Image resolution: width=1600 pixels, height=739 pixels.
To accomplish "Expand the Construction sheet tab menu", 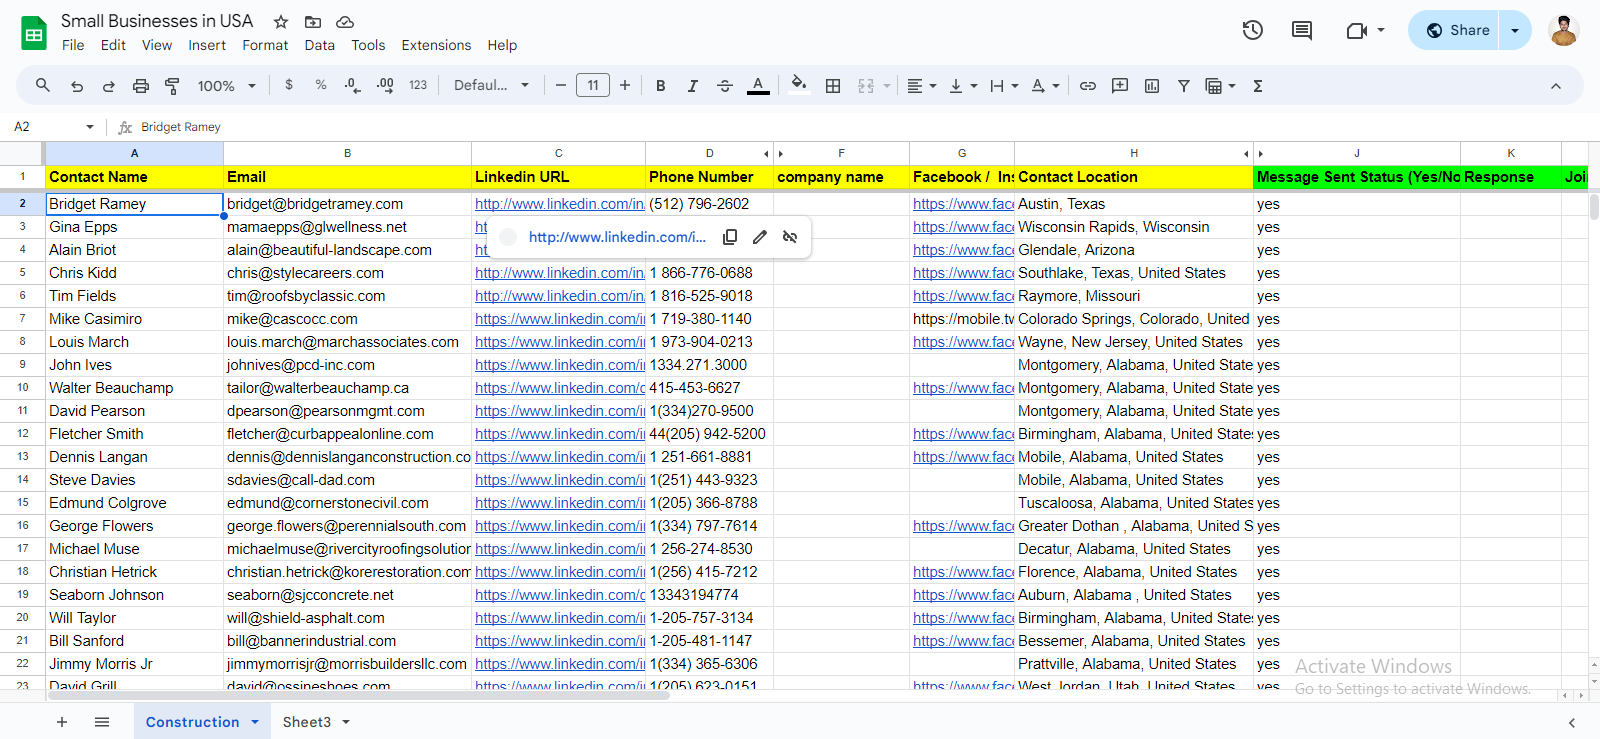I will coord(255,722).
